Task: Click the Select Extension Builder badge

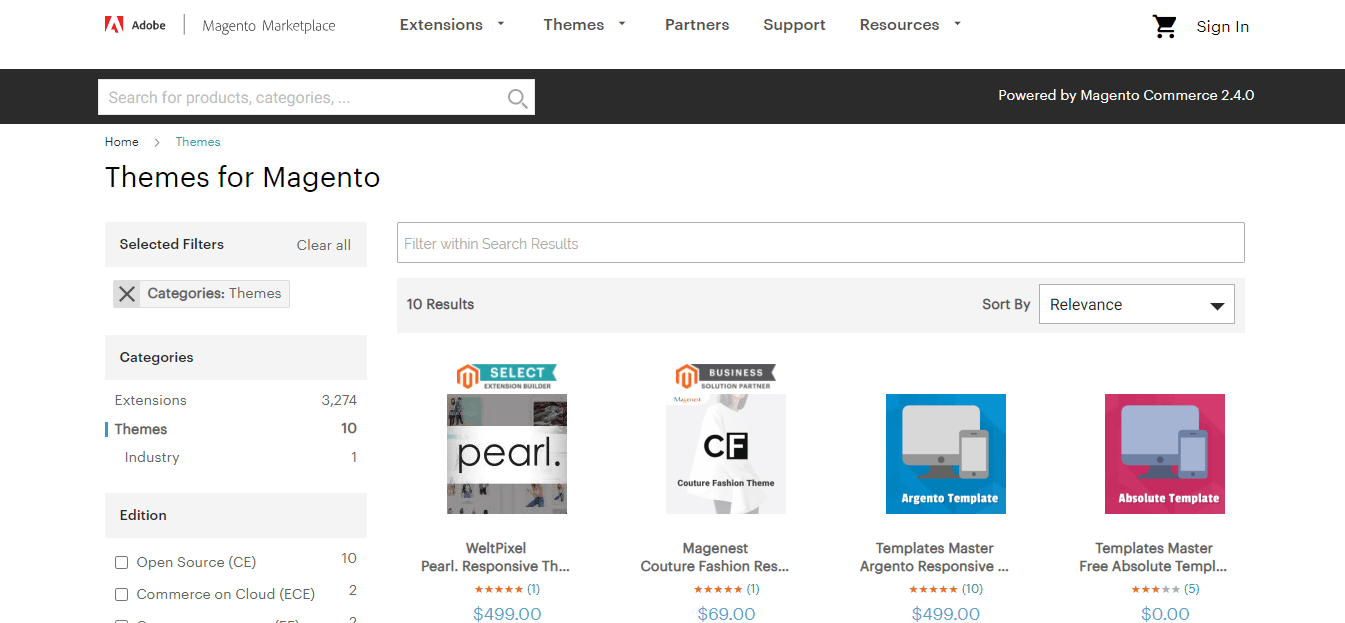Action: coord(507,376)
